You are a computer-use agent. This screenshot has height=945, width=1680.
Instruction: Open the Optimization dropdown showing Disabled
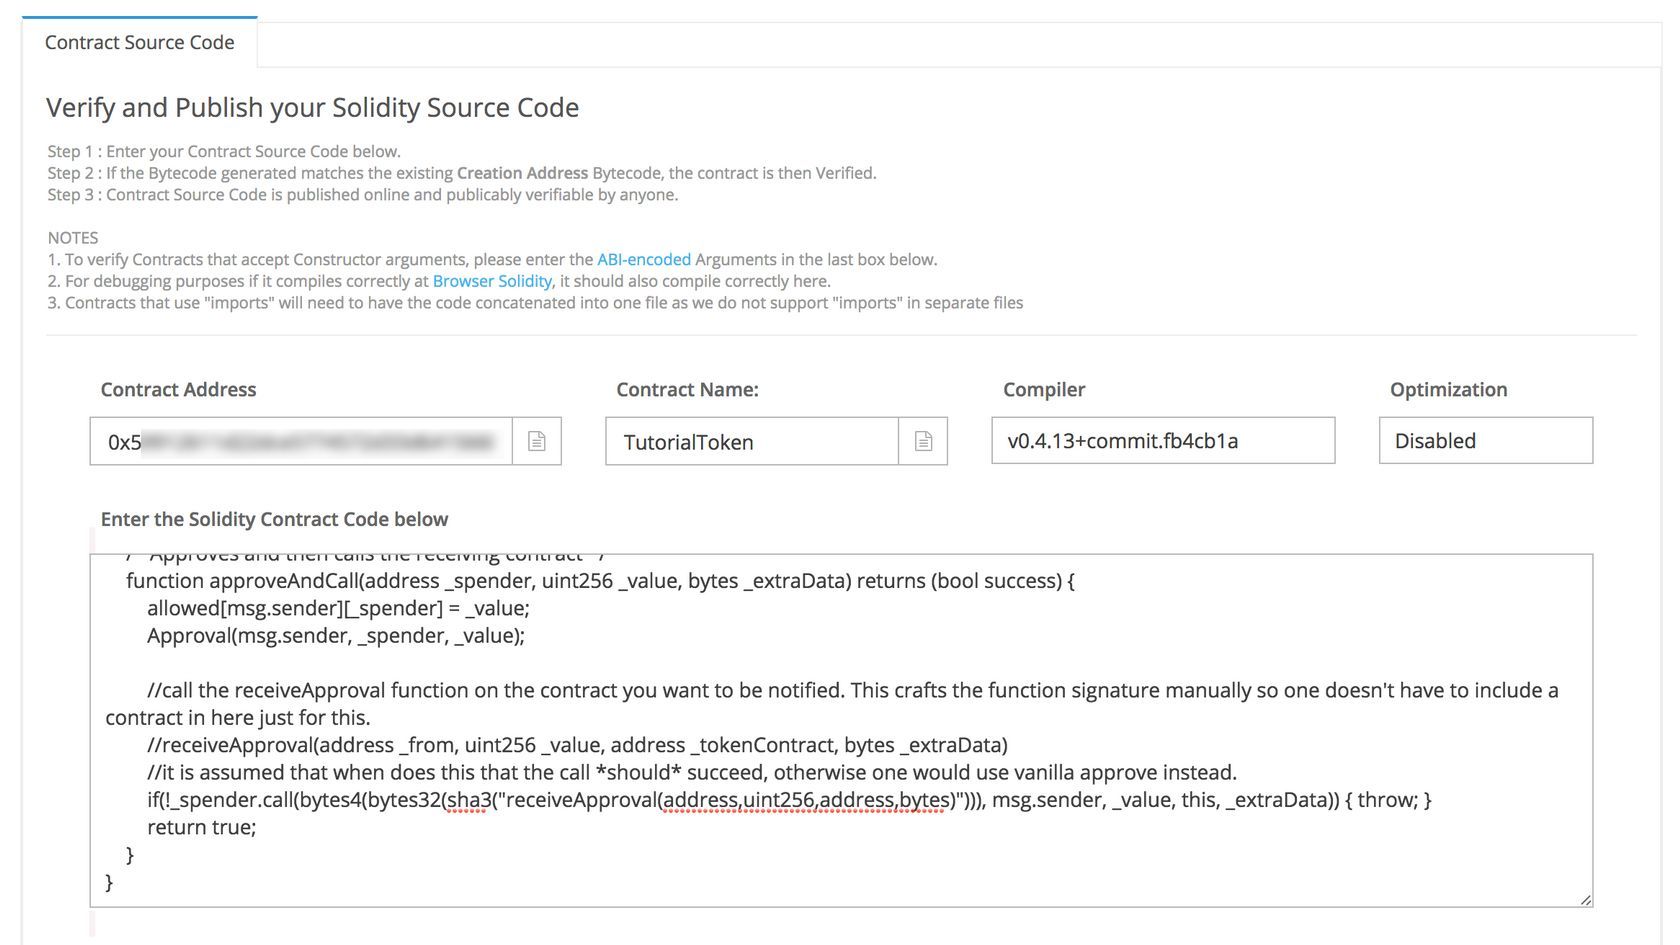pyautogui.click(x=1484, y=441)
